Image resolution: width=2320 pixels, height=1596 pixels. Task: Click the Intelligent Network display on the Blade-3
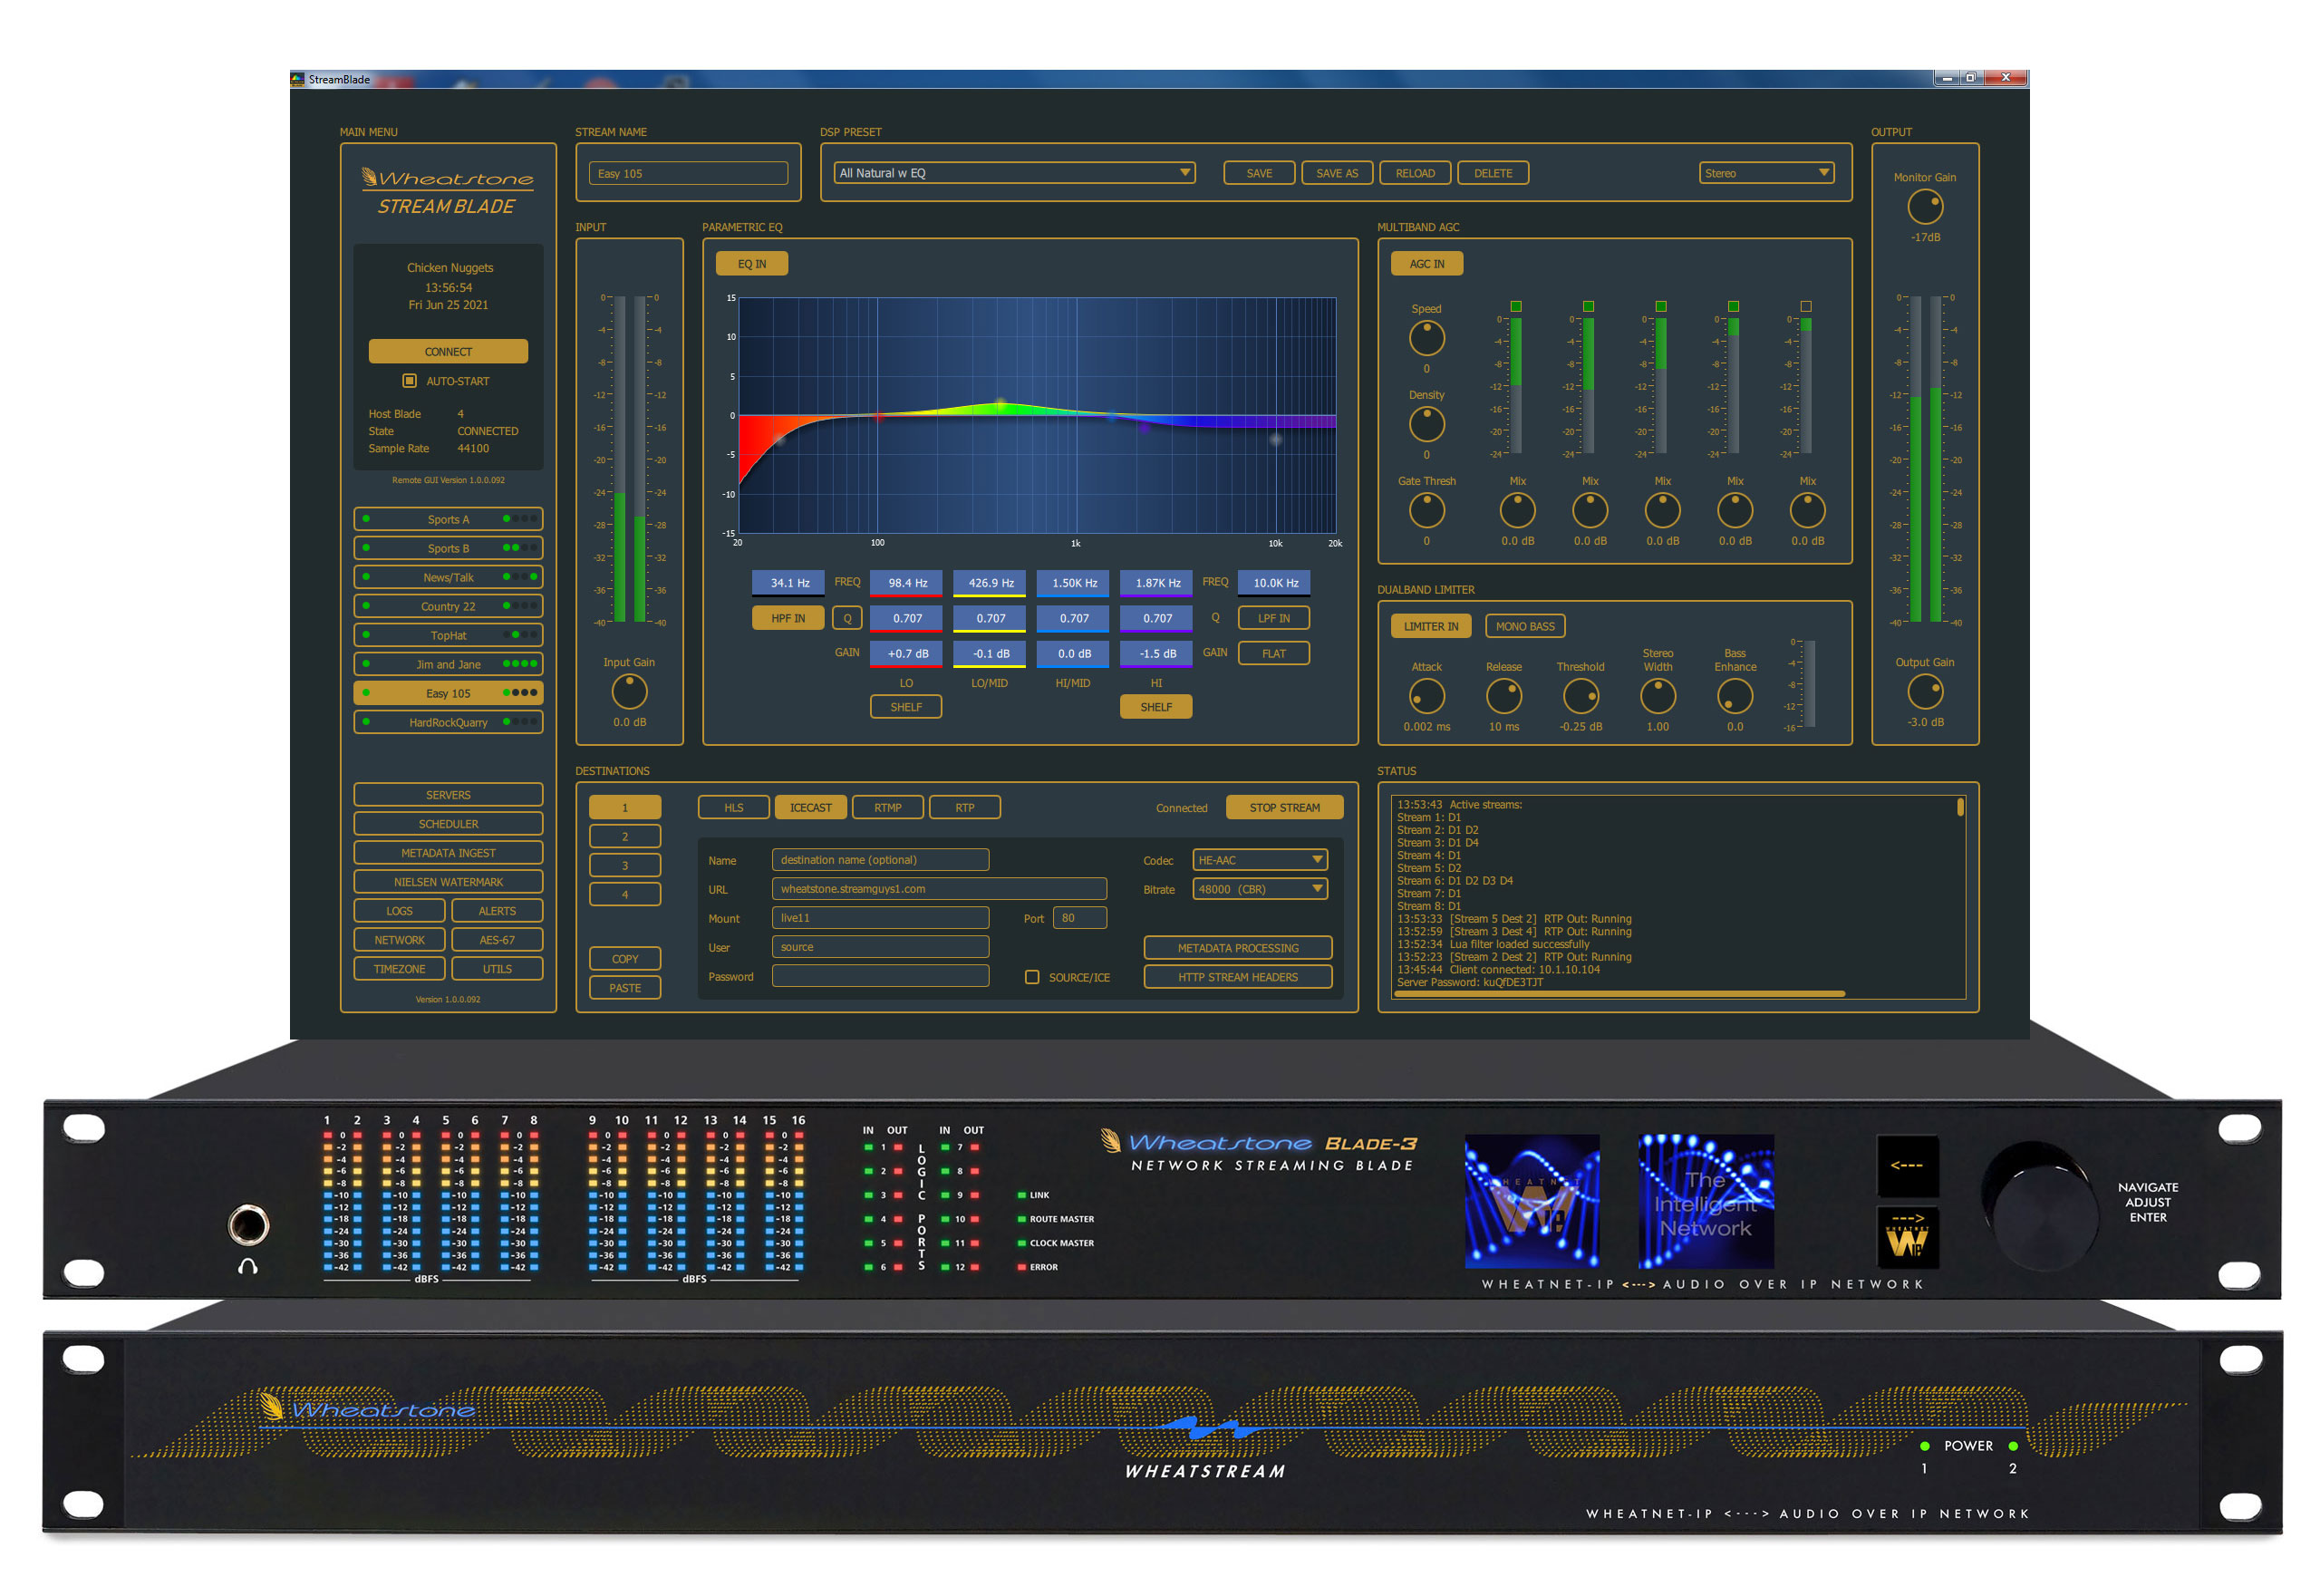point(1705,1201)
